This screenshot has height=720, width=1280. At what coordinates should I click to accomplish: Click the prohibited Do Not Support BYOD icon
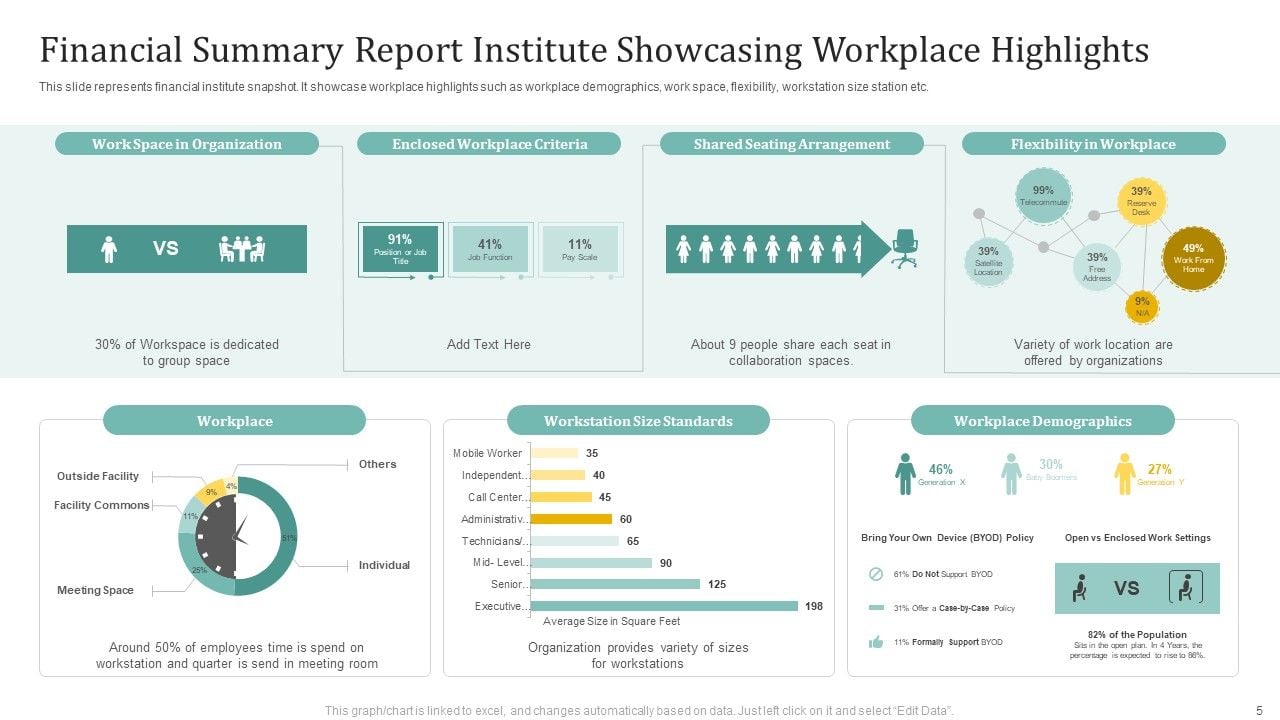pyautogui.click(x=876, y=574)
